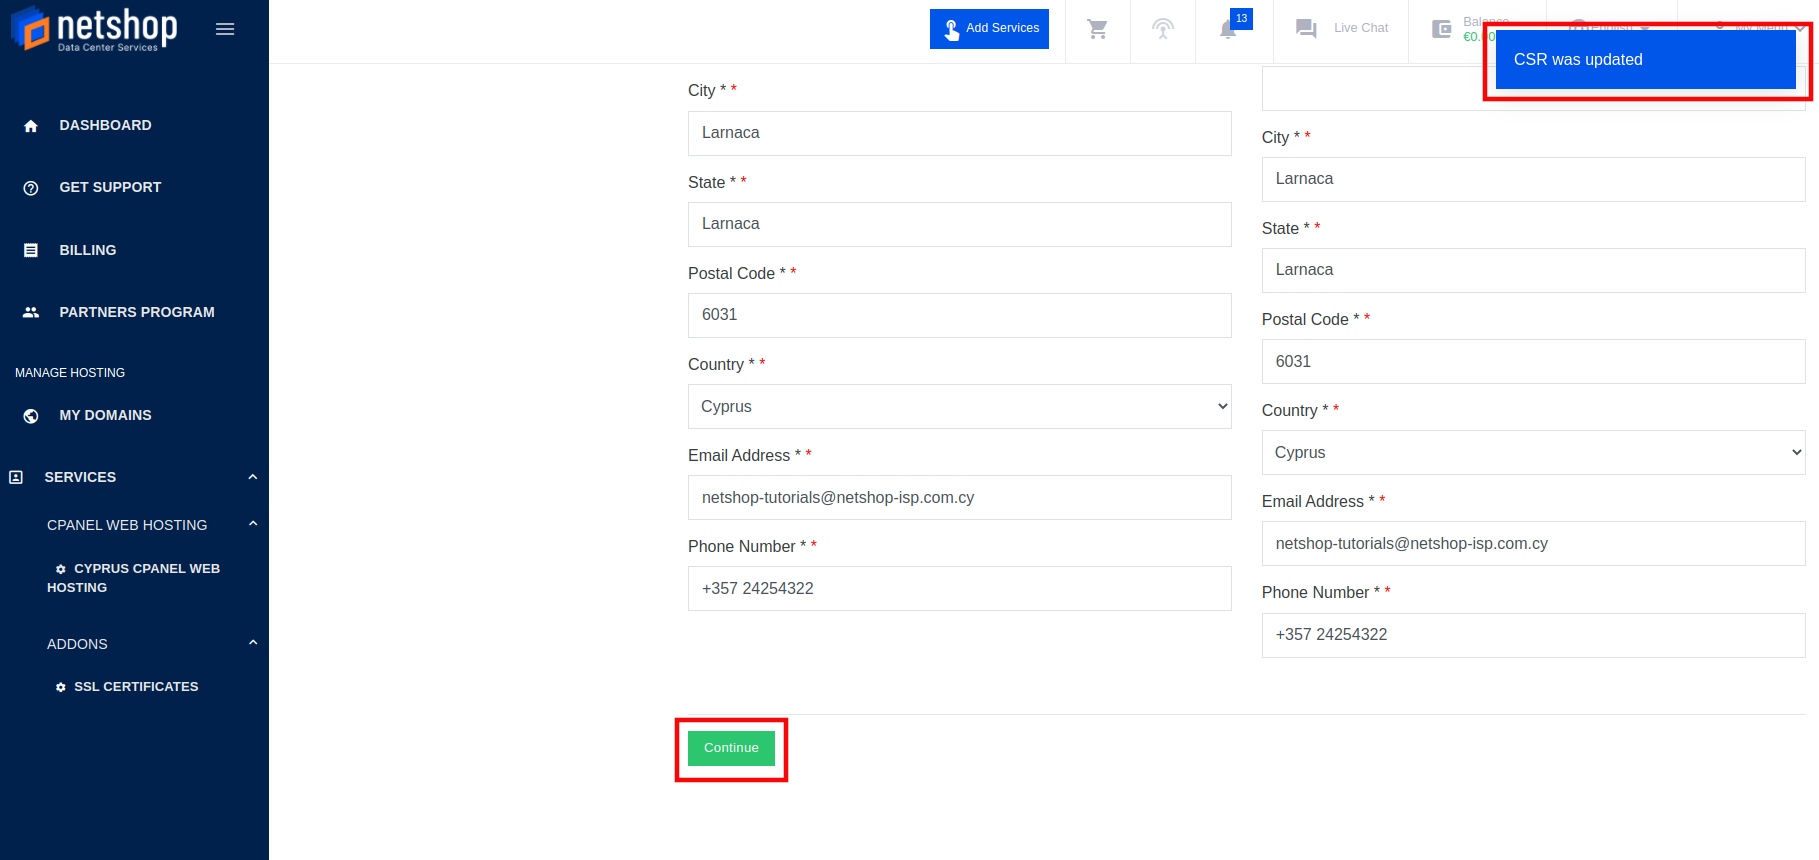Click the My Domains globe icon

point(31,416)
